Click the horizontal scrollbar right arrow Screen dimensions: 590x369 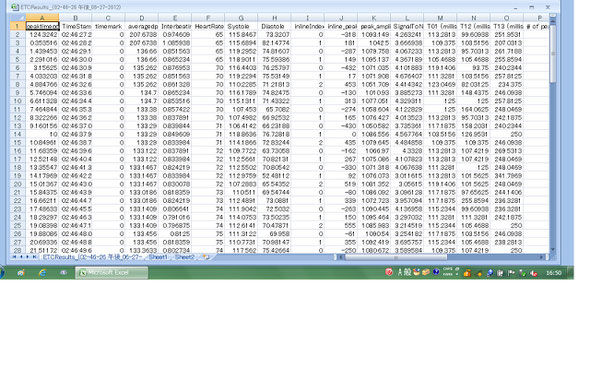[x=541, y=257]
